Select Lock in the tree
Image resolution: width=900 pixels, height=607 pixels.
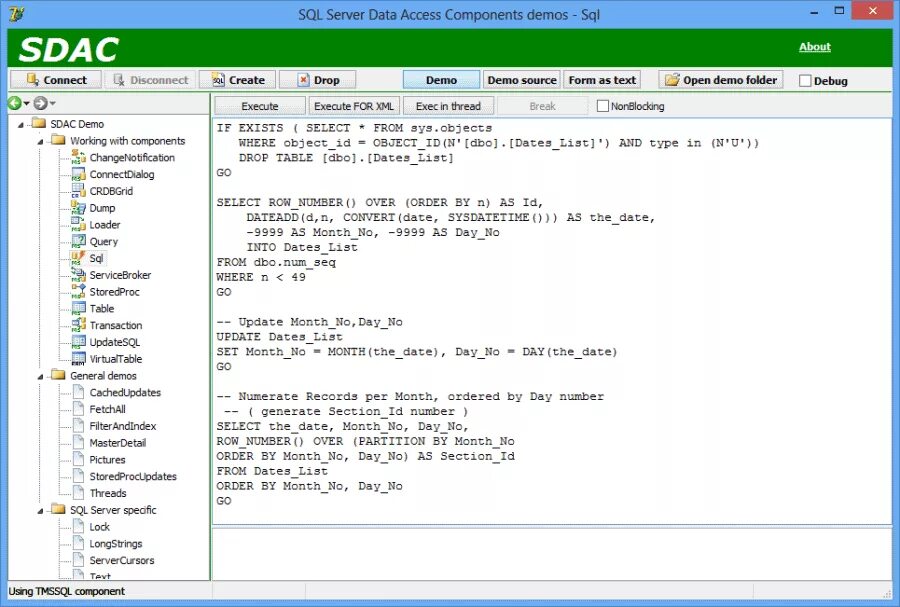pos(99,527)
